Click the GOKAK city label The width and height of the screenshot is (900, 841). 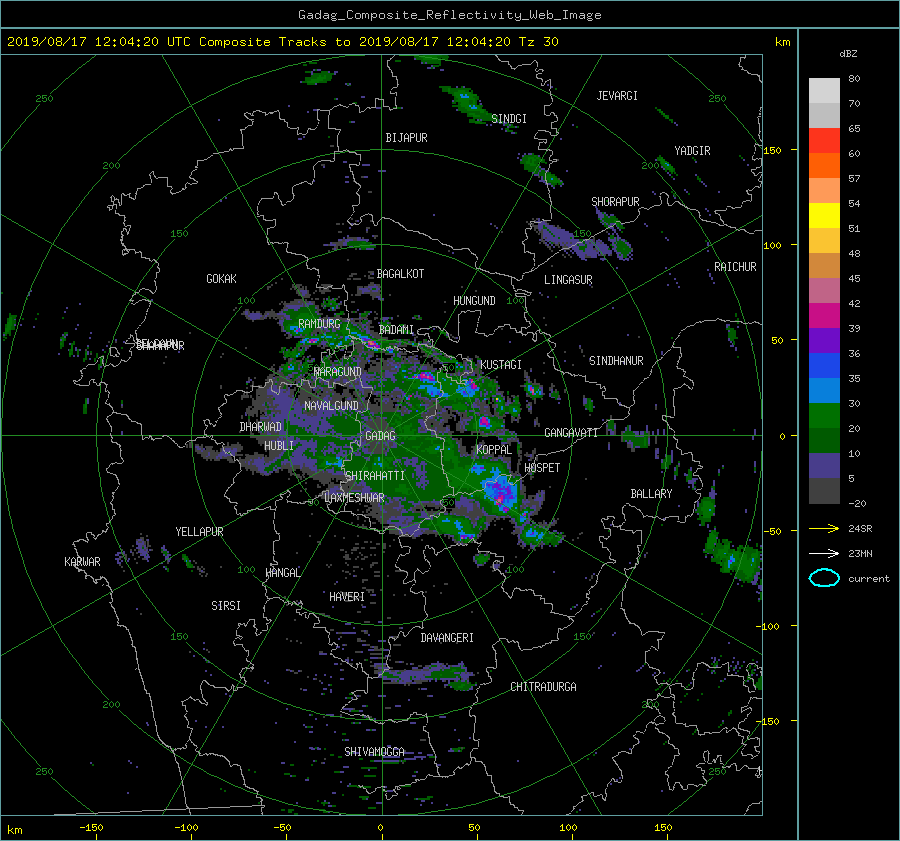[222, 279]
